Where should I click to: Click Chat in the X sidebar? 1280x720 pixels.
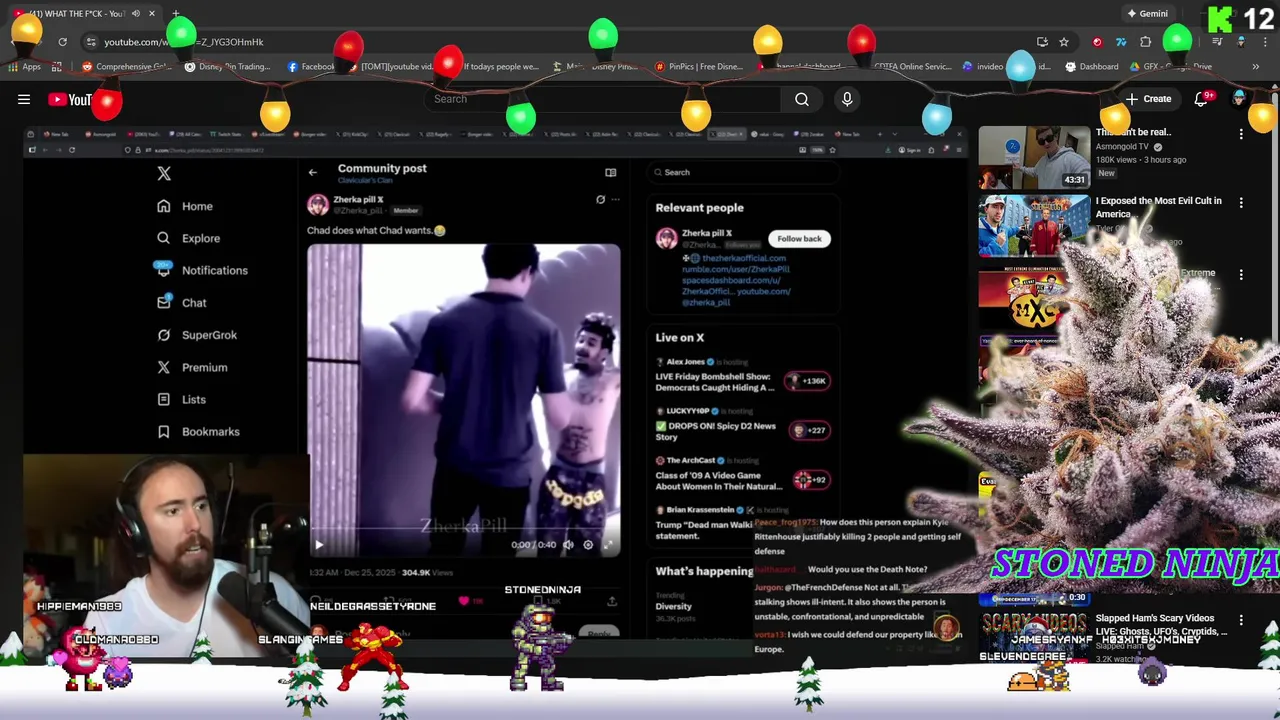point(181,303)
